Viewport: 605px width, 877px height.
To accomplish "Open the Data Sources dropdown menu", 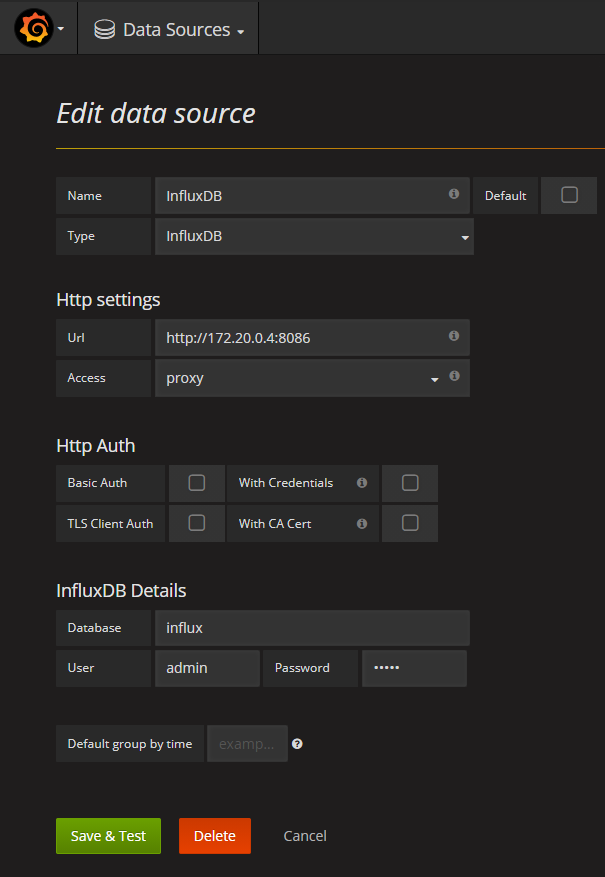I will pyautogui.click(x=169, y=30).
